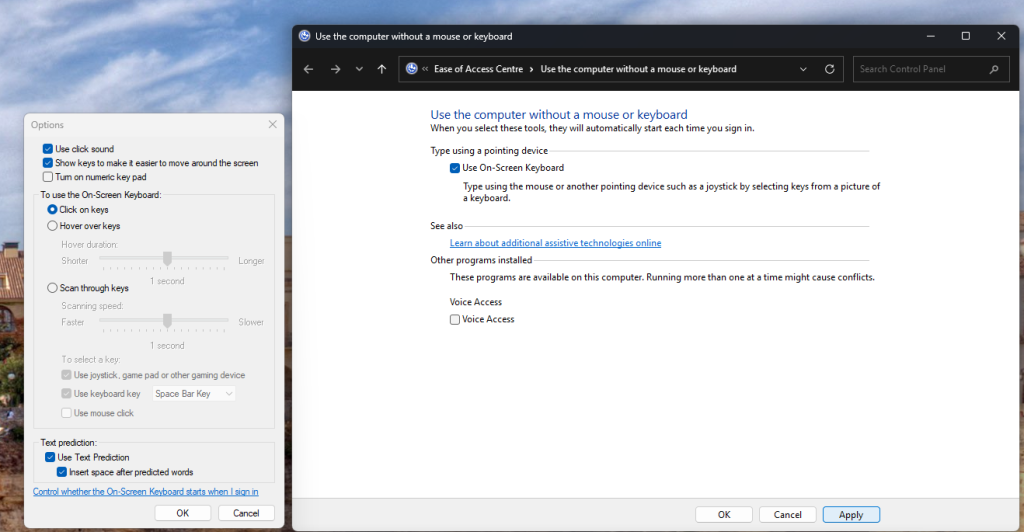The width and height of the screenshot is (1024, 532).
Task: Select the Scan through keys option
Action: 53,288
